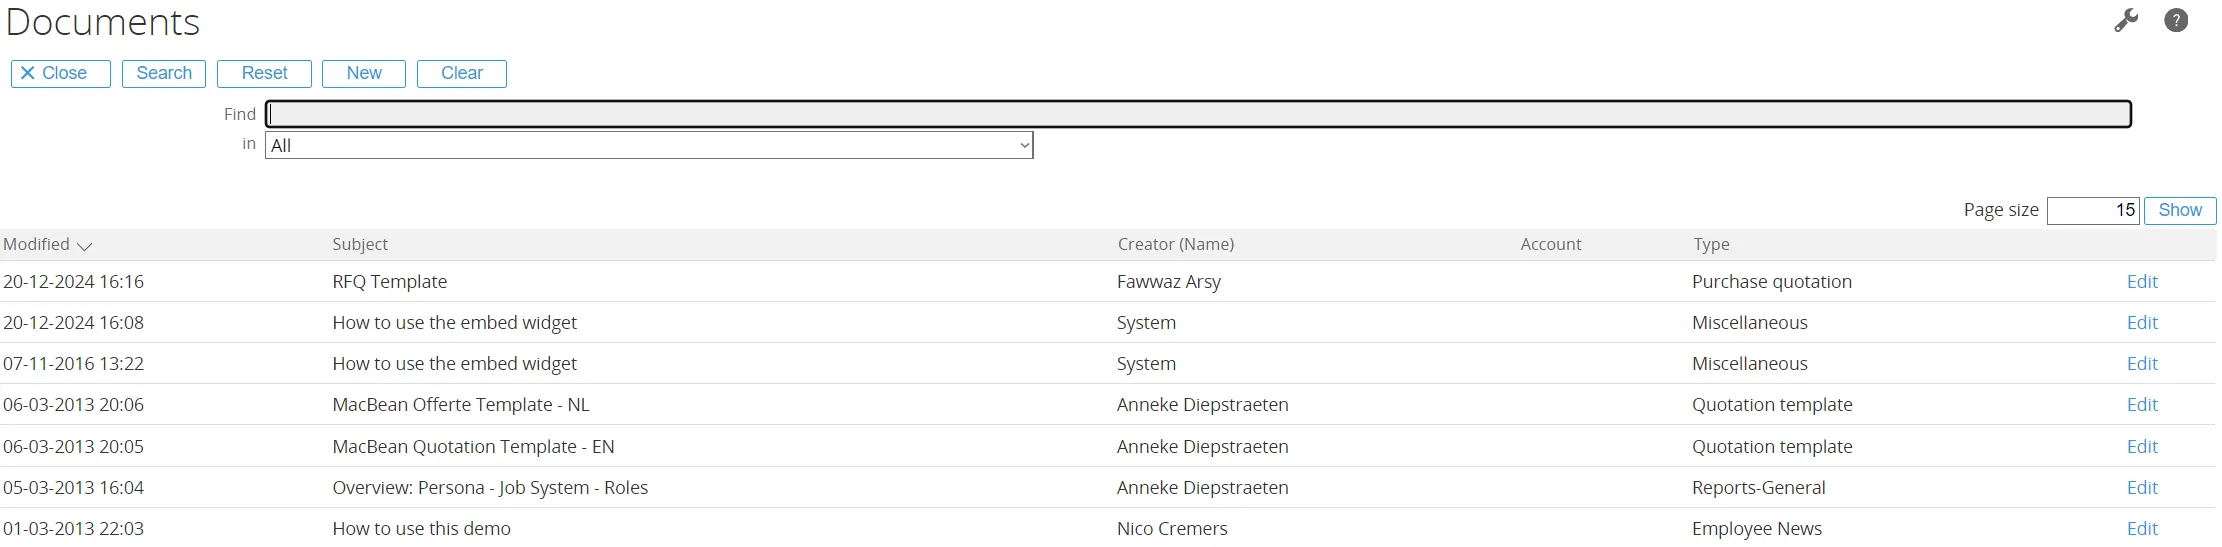
Task: Sort by Type column header
Action: pyautogui.click(x=1711, y=245)
